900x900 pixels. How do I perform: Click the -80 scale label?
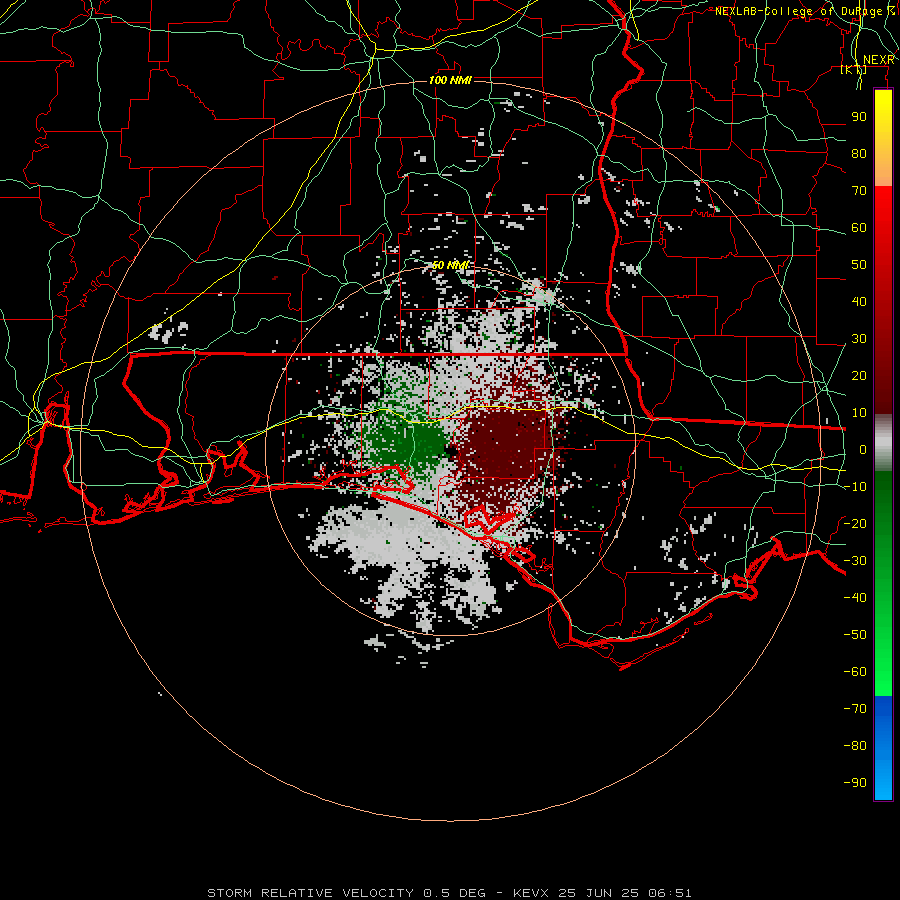click(x=855, y=746)
